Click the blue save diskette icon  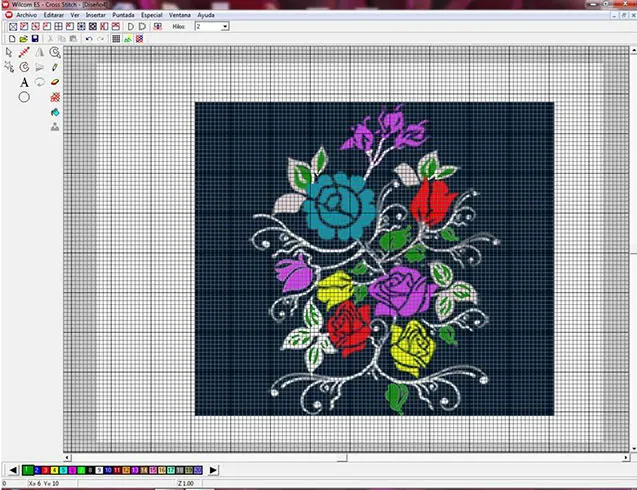pyautogui.click(x=35, y=39)
